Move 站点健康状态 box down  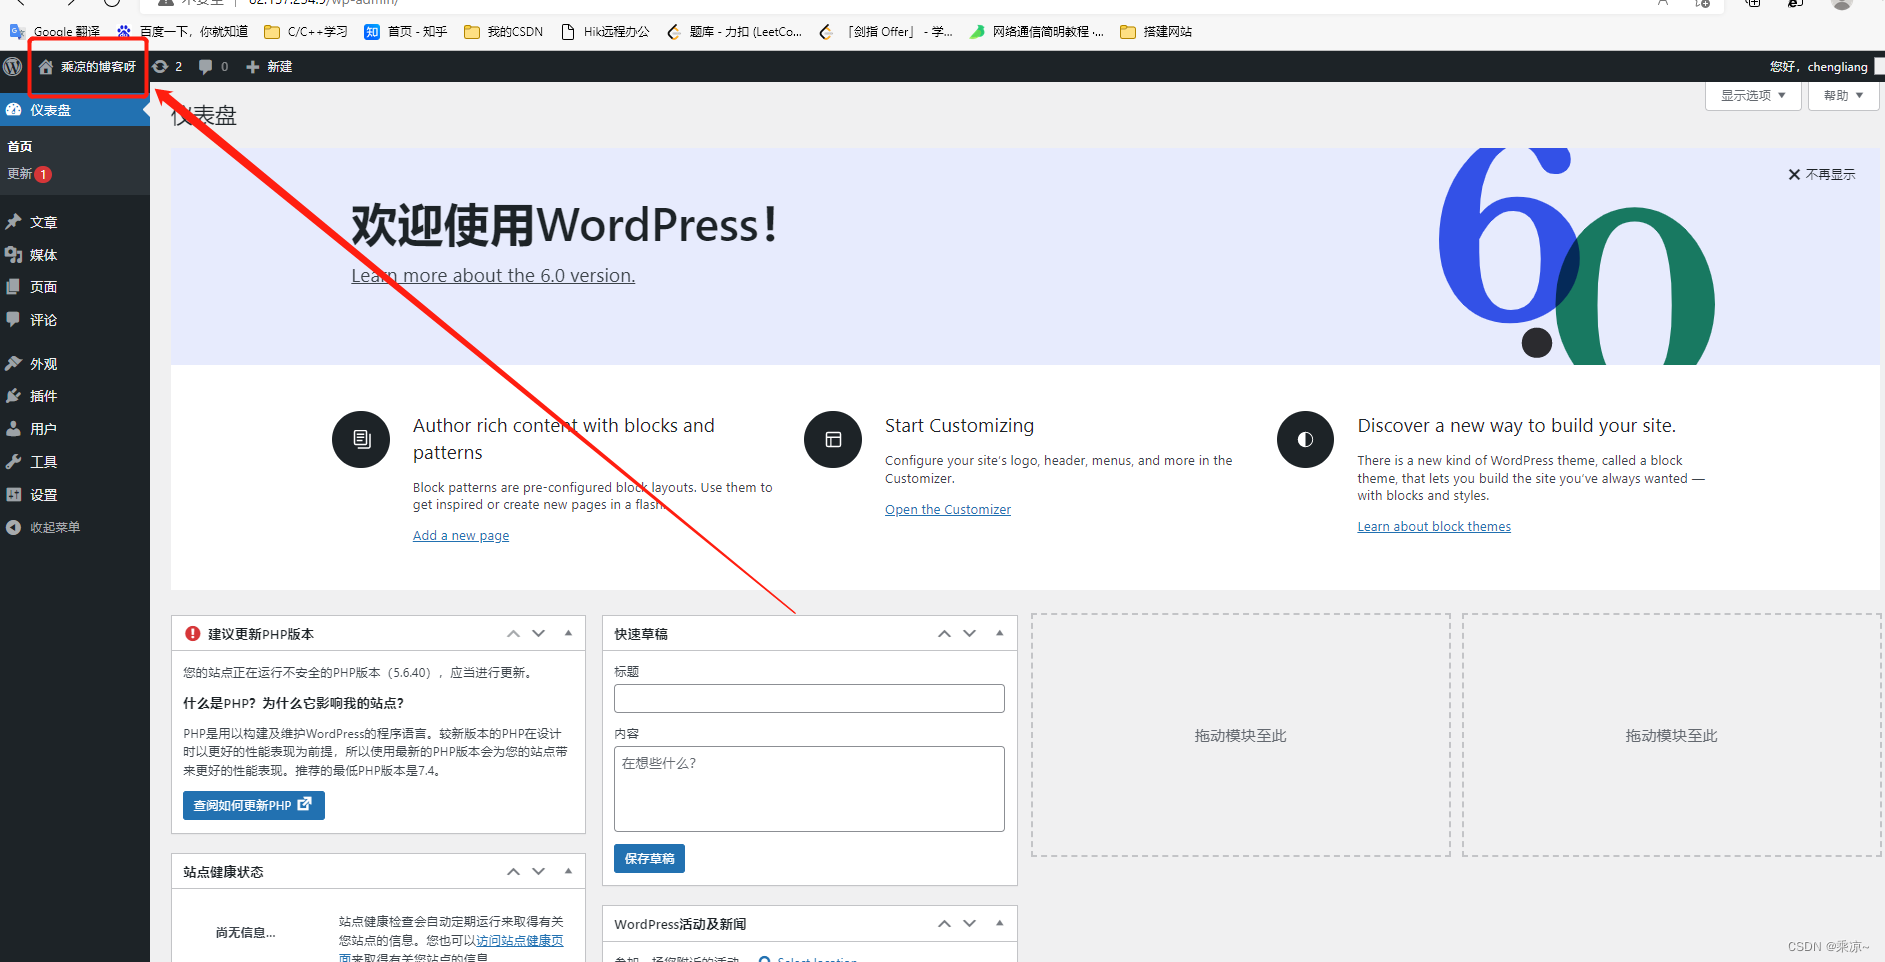click(x=539, y=872)
